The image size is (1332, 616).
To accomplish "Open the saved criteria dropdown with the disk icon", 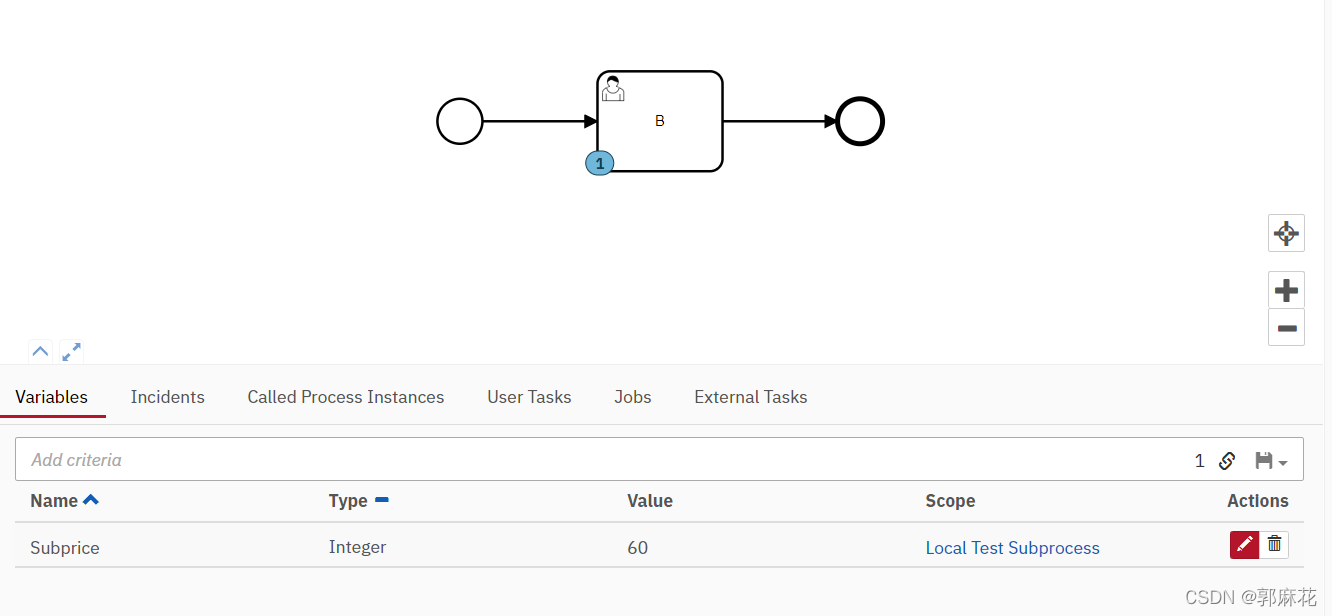I will 1271,461.
